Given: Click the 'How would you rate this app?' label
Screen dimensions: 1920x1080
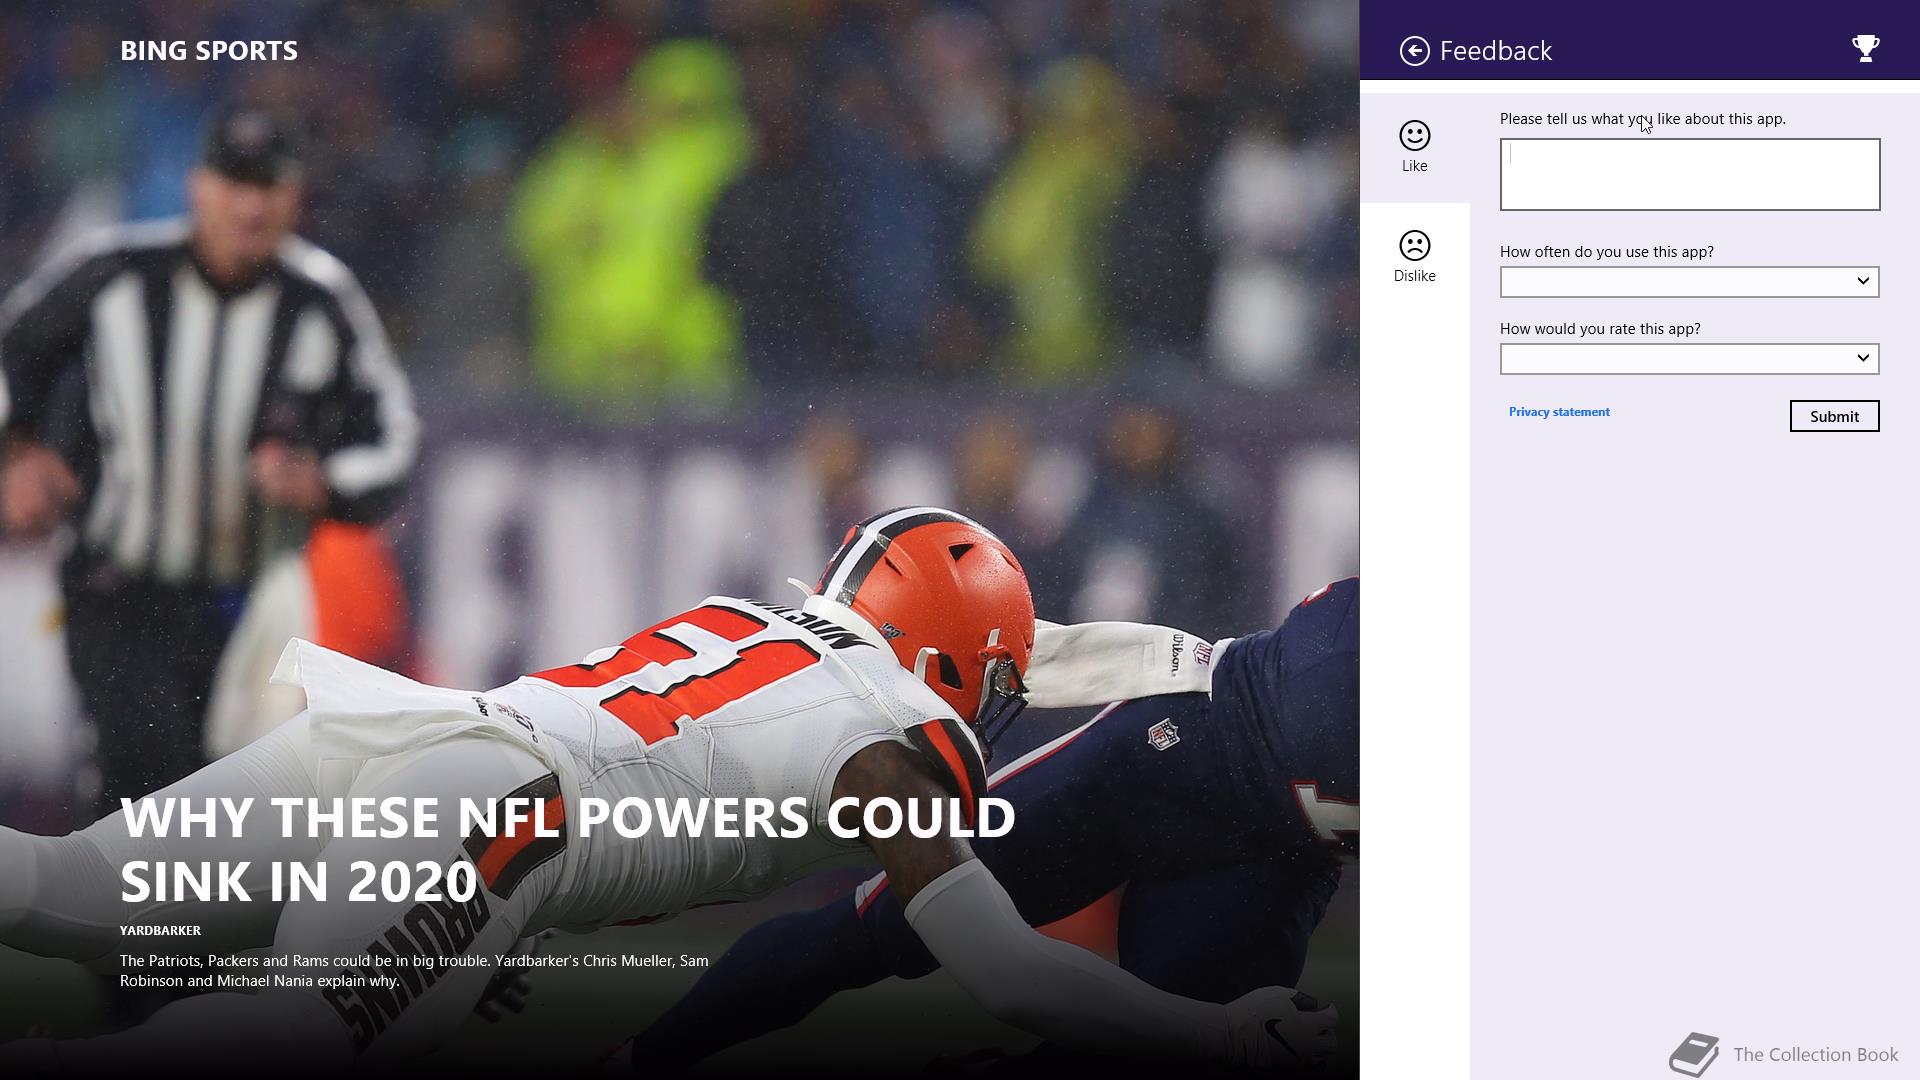Looking at the screenshot, I should [x=1600, y=329].
